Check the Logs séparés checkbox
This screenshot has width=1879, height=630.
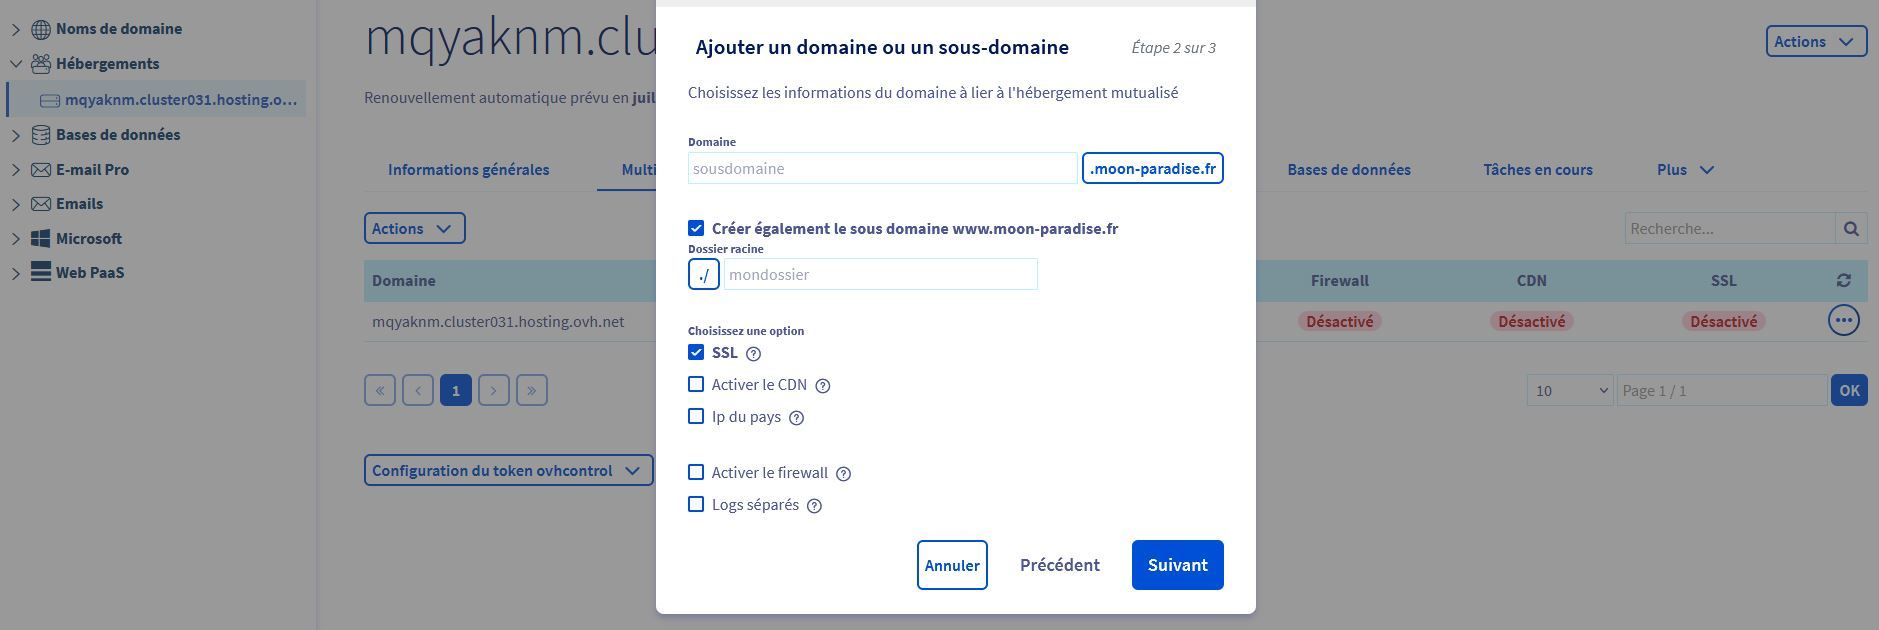[x=696, y=505]
